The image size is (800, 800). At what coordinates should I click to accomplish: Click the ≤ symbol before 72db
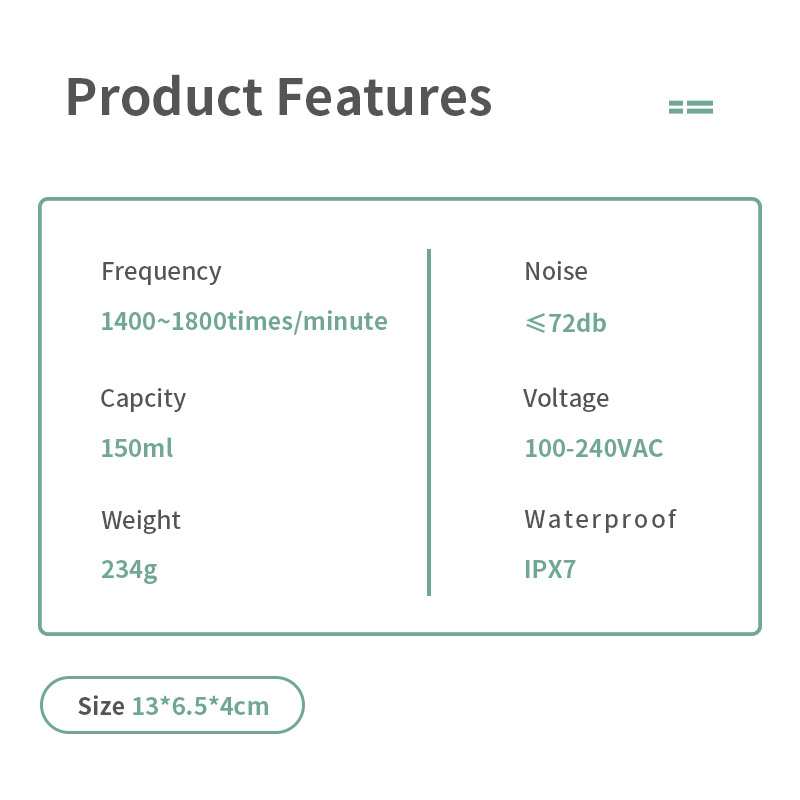[x=535, y=323]
